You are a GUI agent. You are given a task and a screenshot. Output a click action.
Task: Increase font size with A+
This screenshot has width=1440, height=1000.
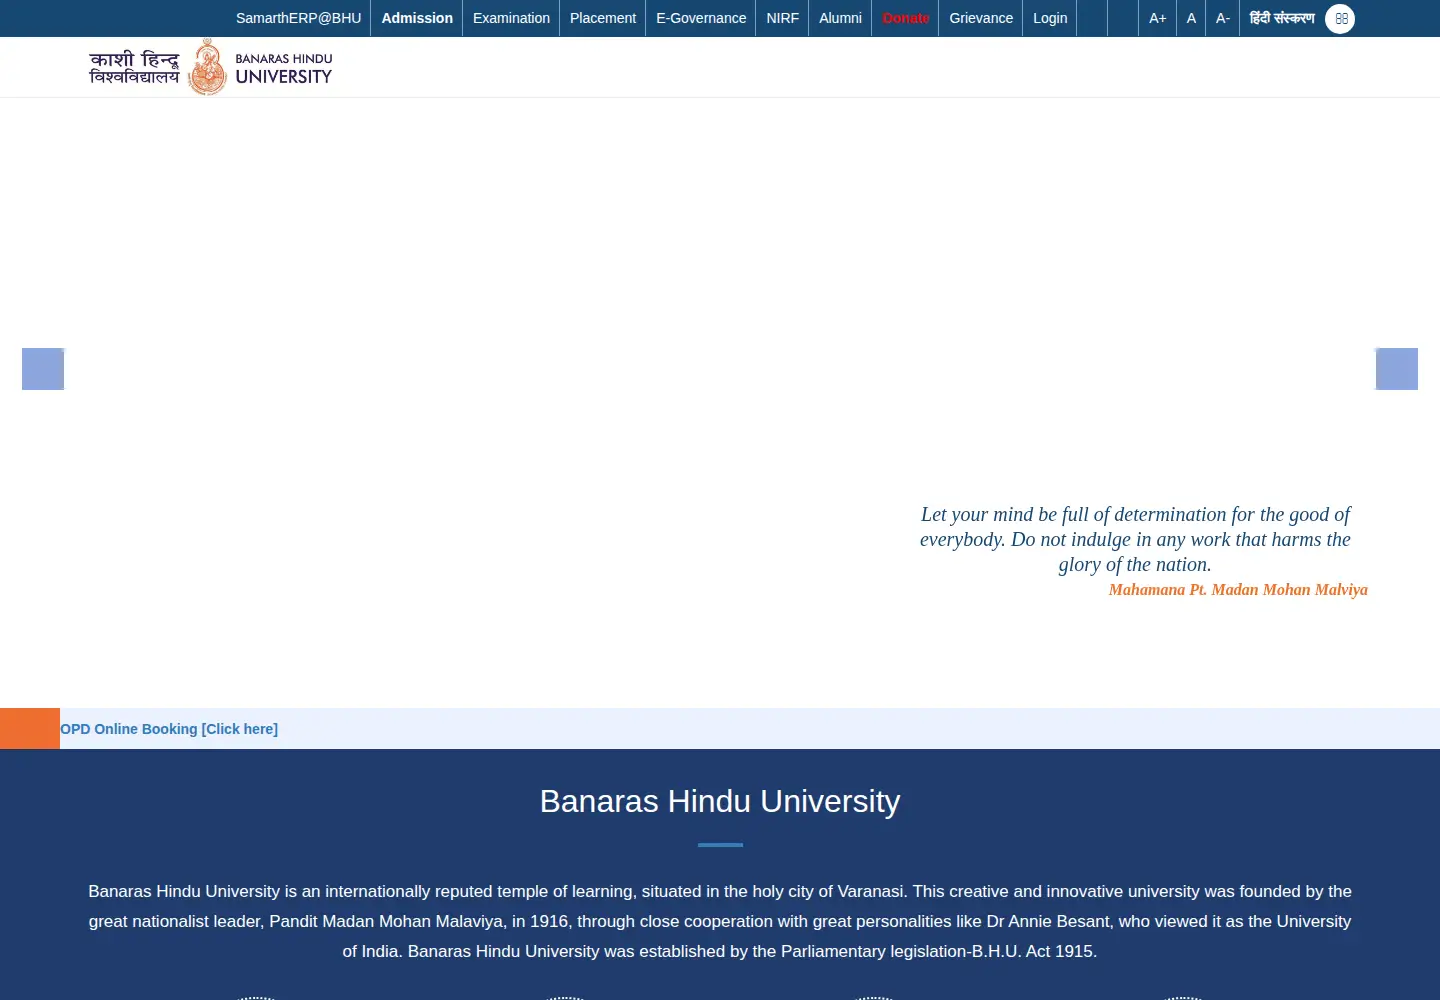(x=1158, y=18)
